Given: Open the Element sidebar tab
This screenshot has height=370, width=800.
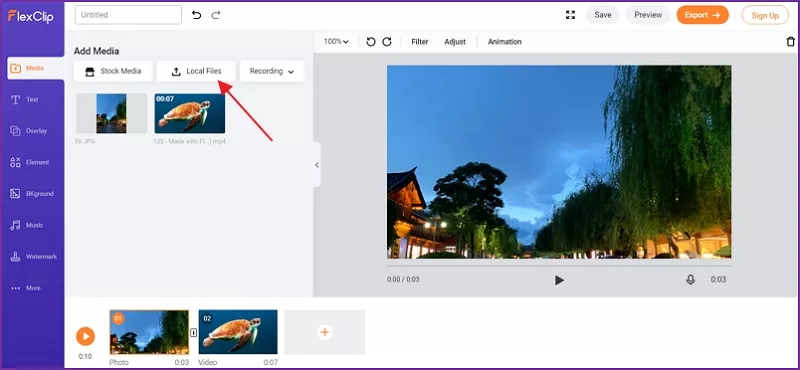Looking at the screenshot, I should coord(30,162).
